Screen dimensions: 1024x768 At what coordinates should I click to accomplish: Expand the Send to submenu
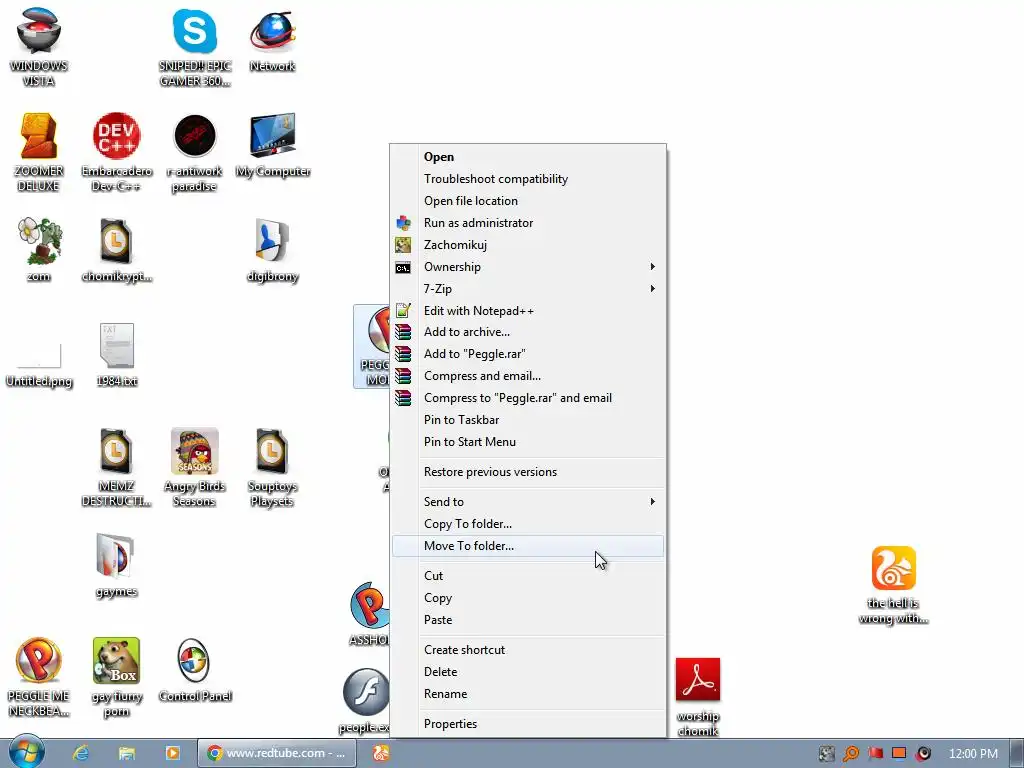point(528,502)
